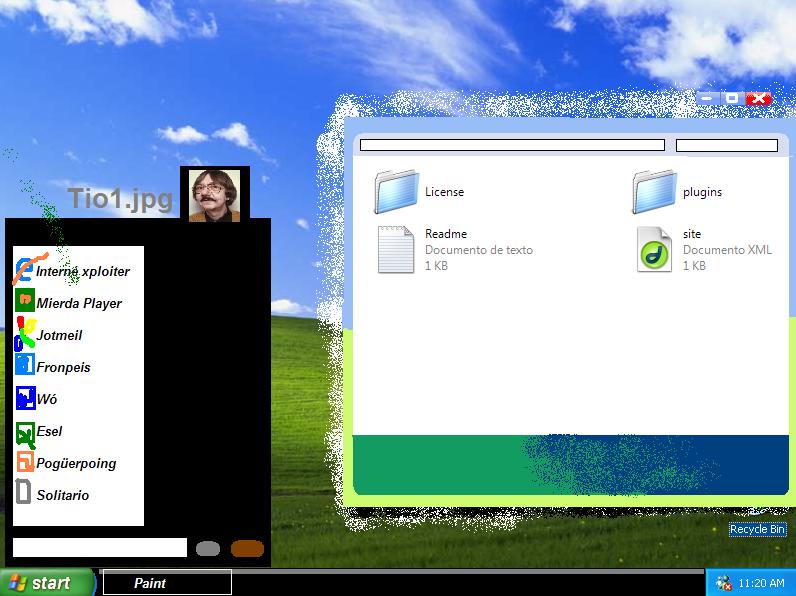Select the site file name
The width and height of the screenshot is (796, 596).
pyautogui.click(x=692, y=234)
